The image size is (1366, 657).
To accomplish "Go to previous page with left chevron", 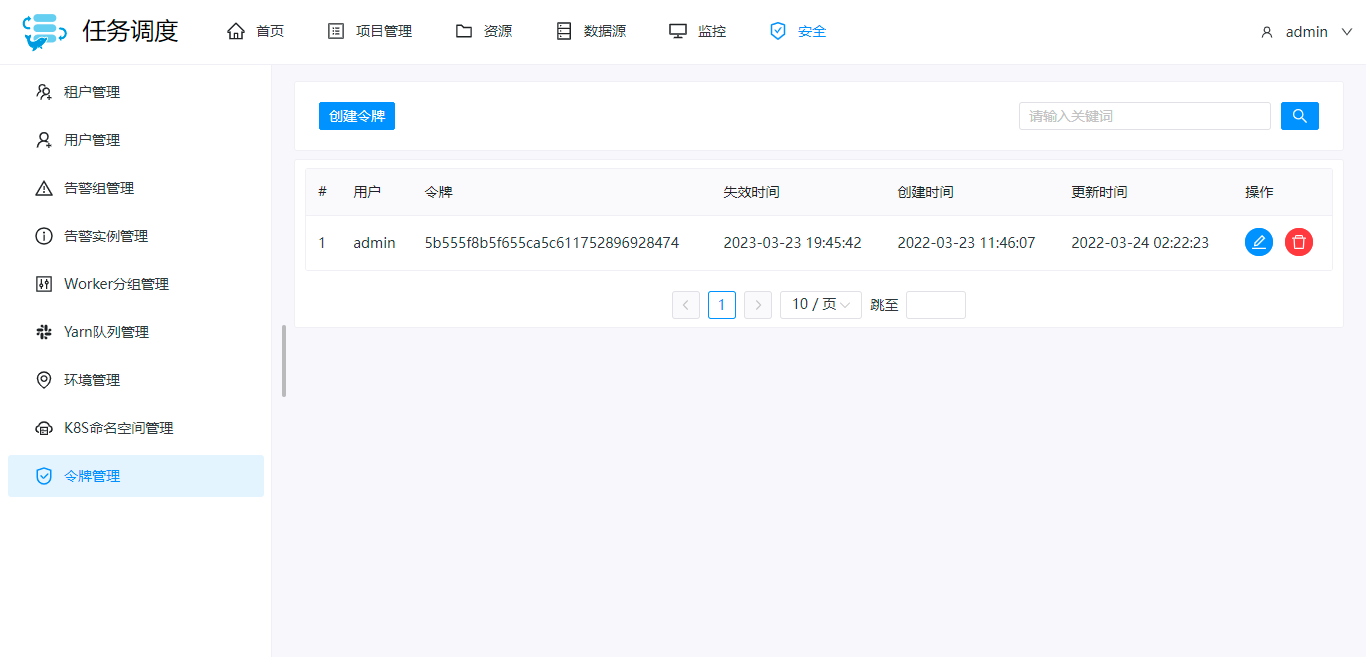I will tap(686, 305).
